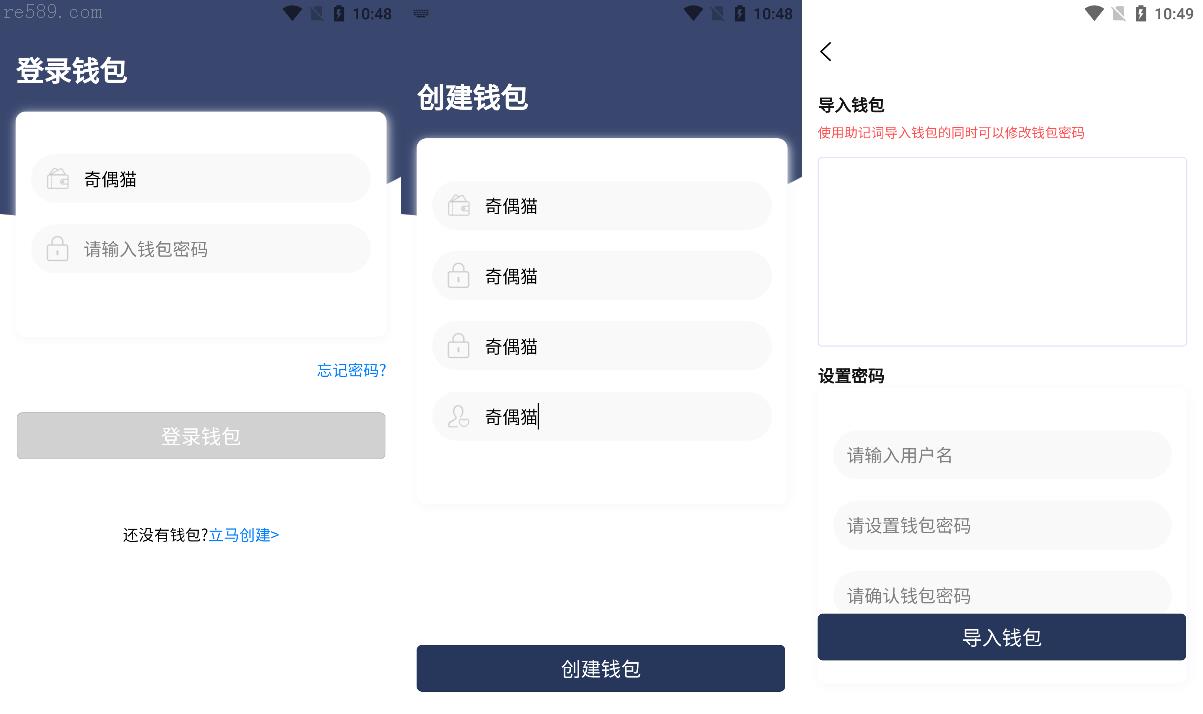Tap the gray 登录钱包 button
This screenshot has height=714, width=1203.
pyautogui.click(x=201, y=436)
